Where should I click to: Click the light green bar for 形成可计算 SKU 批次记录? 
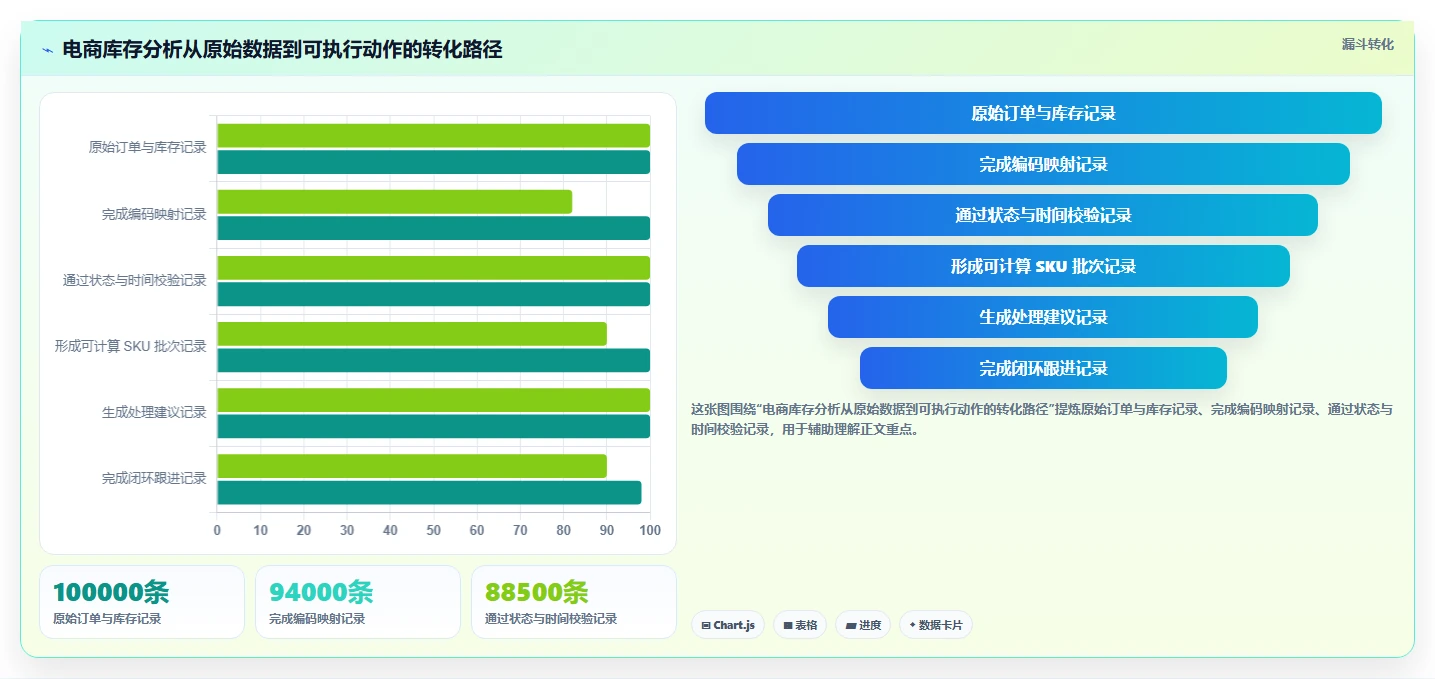(x=412, y=333)
